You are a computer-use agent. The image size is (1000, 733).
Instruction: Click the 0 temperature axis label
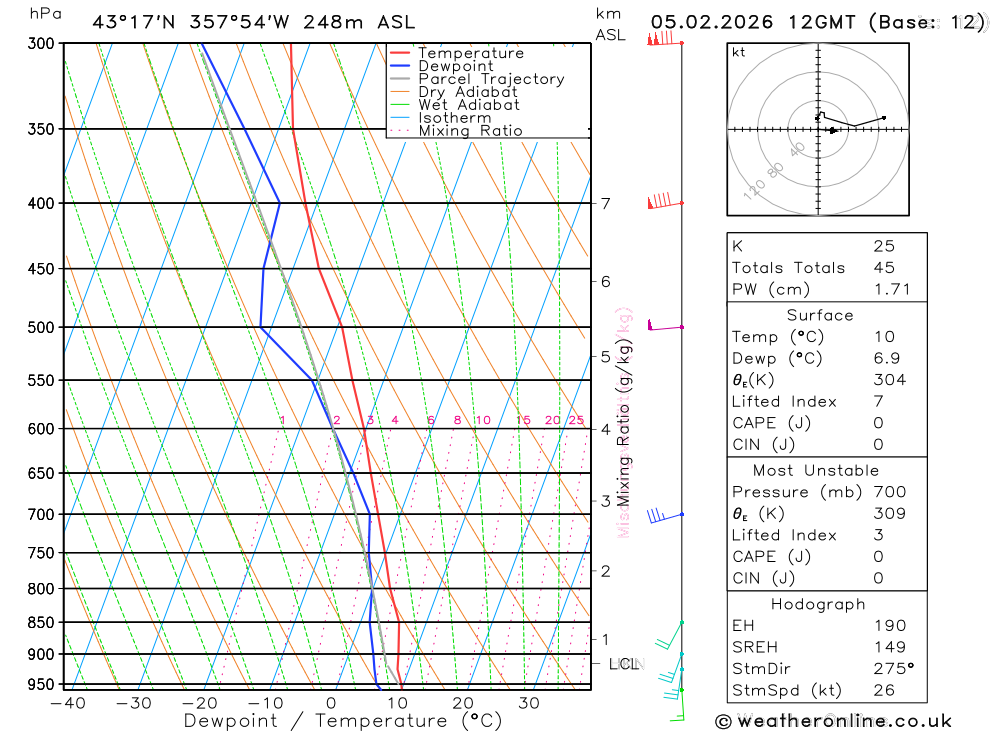pyautogui.click(x=331, y=704)
